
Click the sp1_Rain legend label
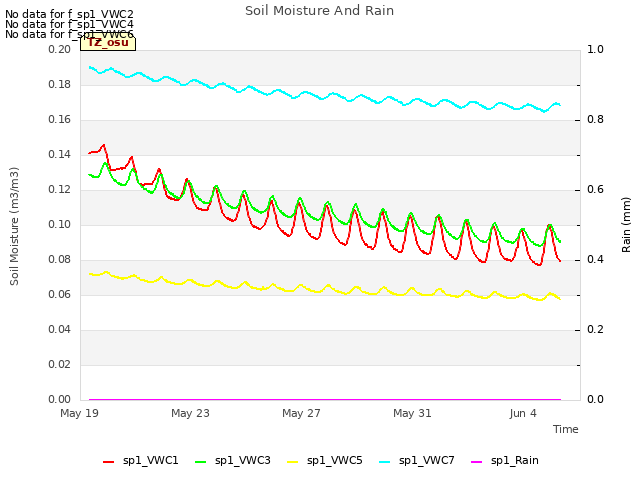tap(514, 460)
